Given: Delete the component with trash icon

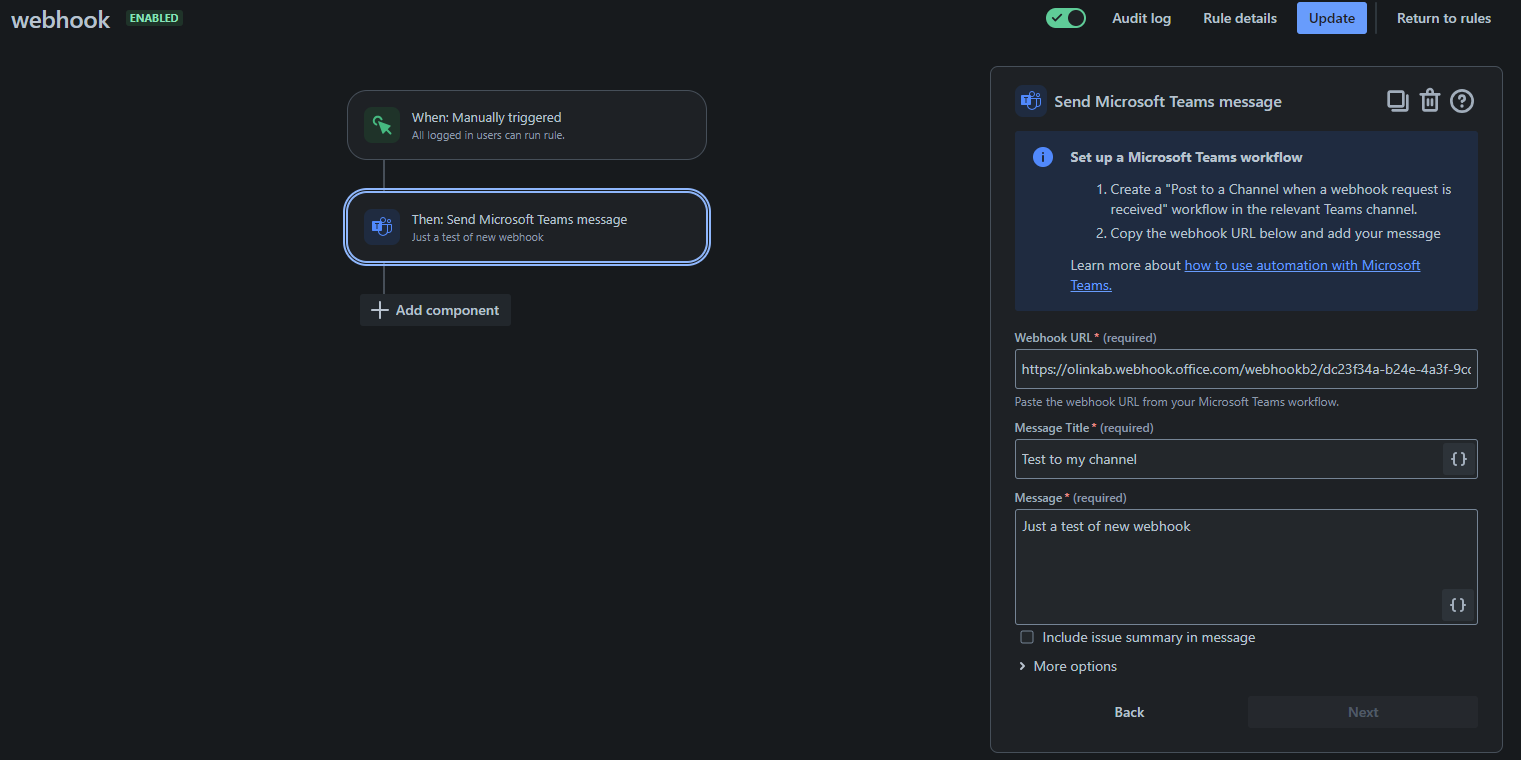Looking at the screenshot, I should point(1430,101).
